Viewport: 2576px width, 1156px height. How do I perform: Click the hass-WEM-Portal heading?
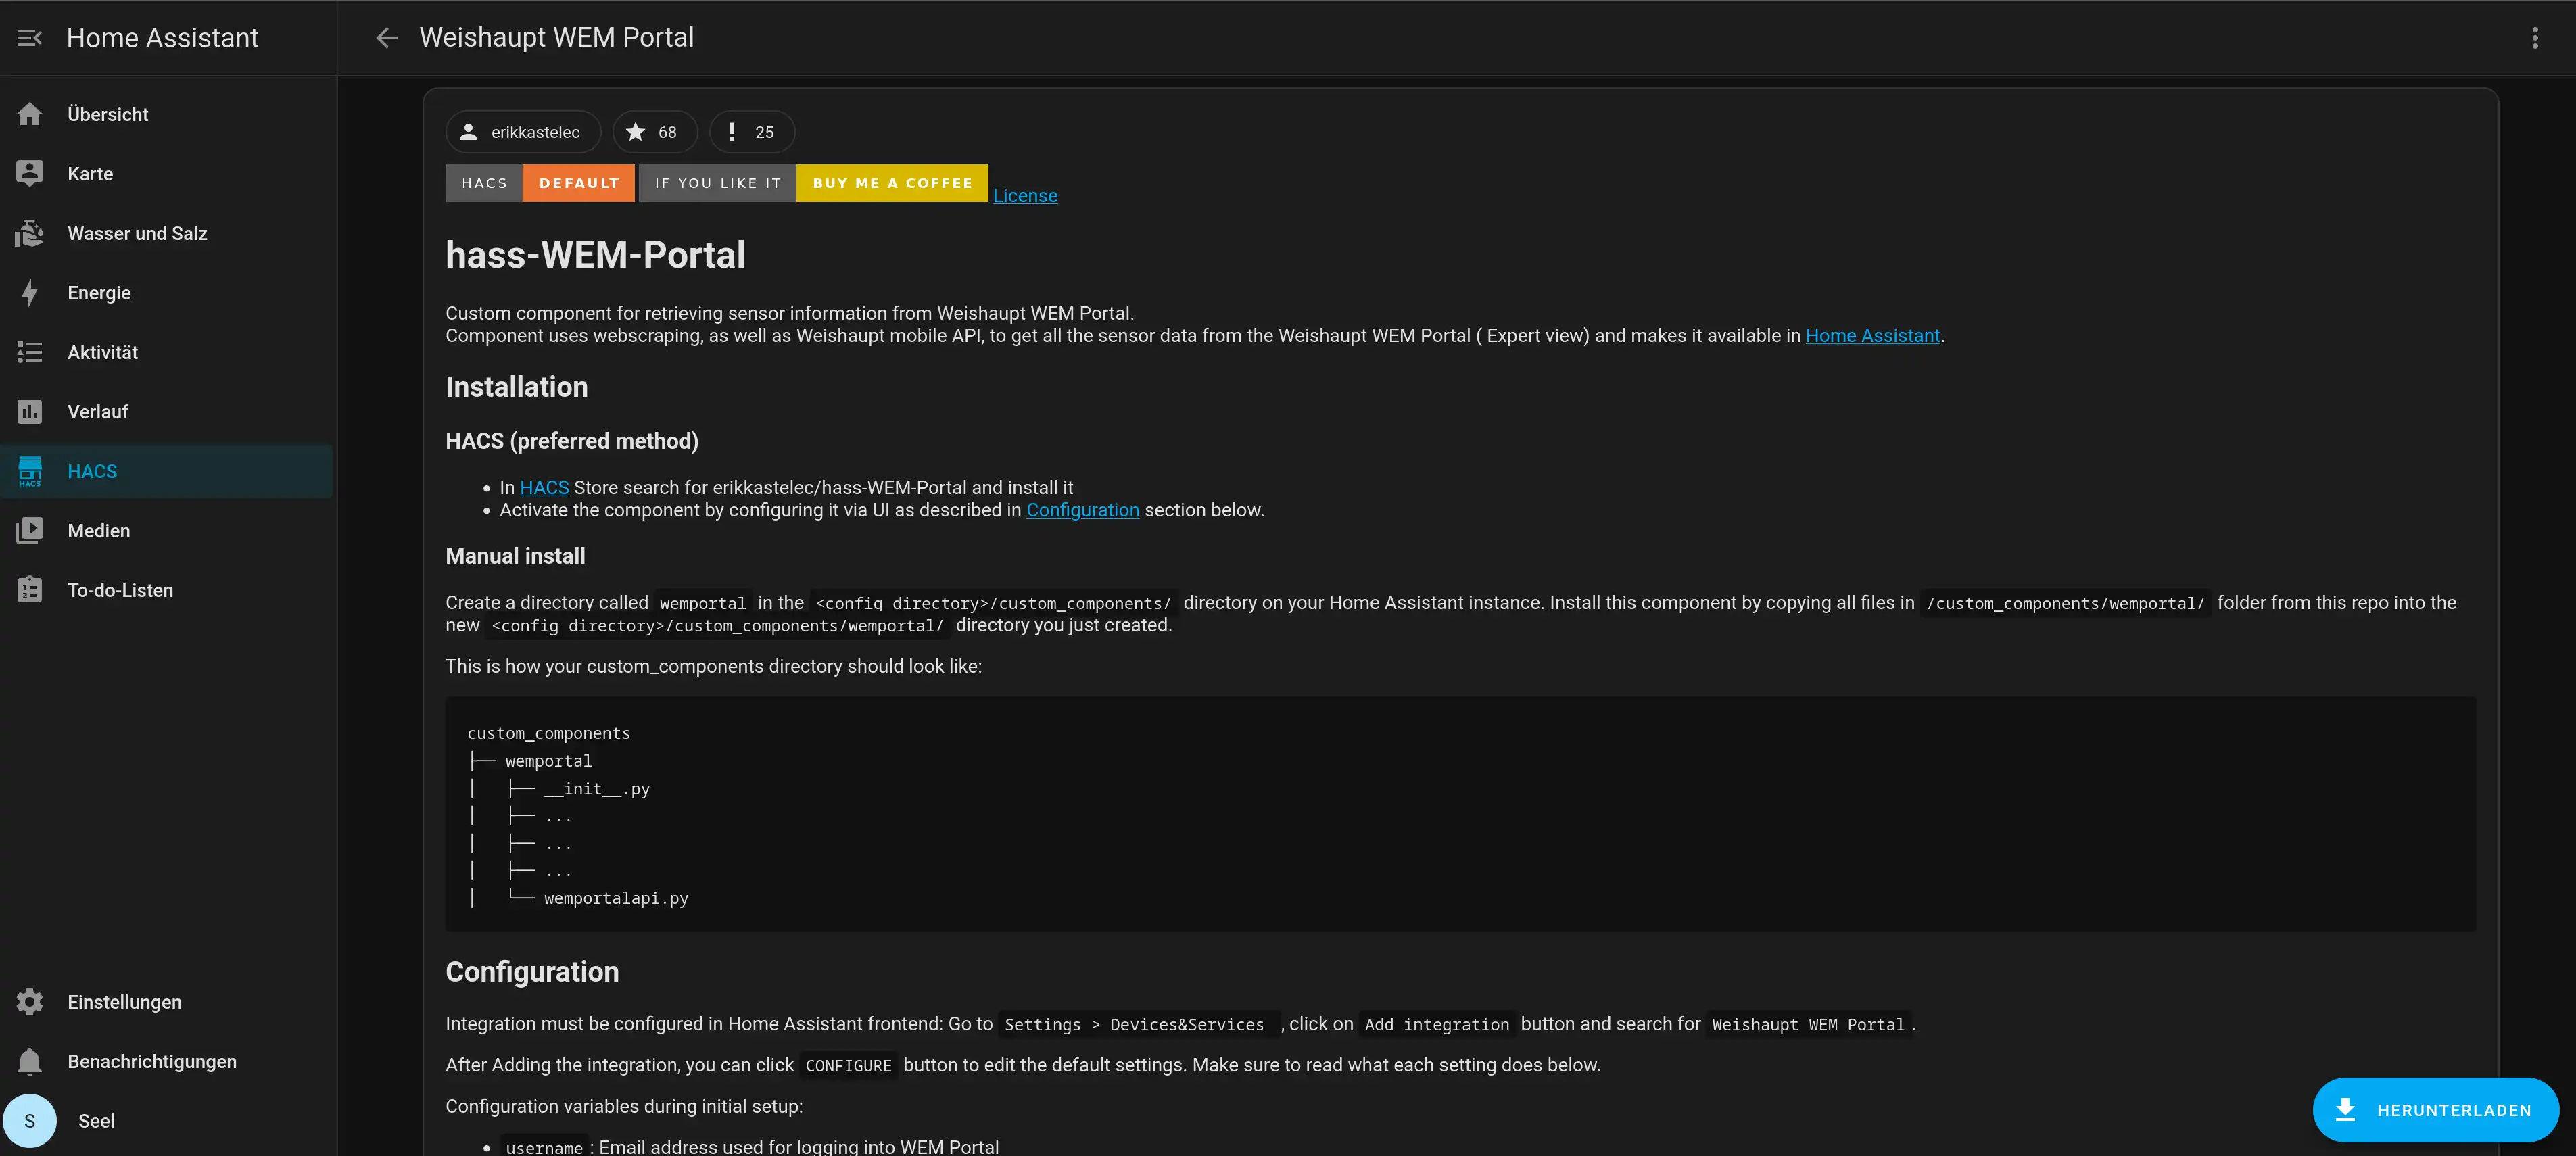point(595,254)
